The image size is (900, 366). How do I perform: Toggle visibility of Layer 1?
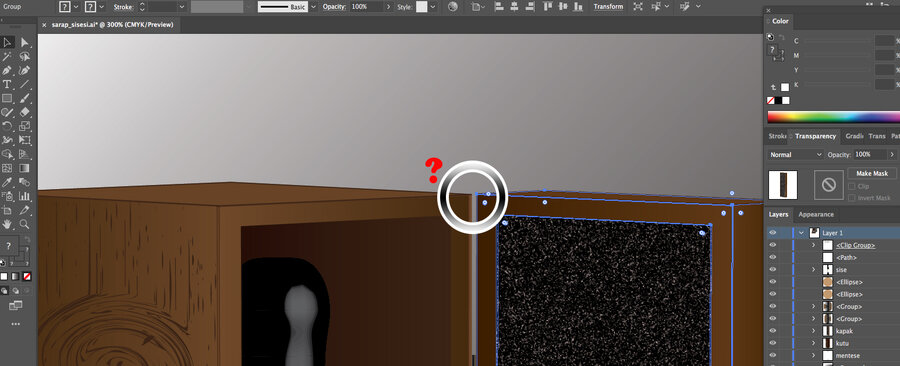[x=773, y=233]
